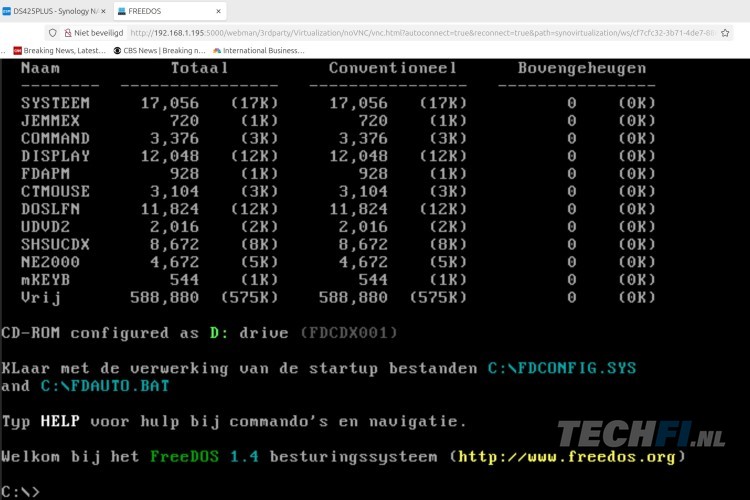Close the FREEDOS tab
This screenshot has width=750, height=500.
[x=219, y=11]
